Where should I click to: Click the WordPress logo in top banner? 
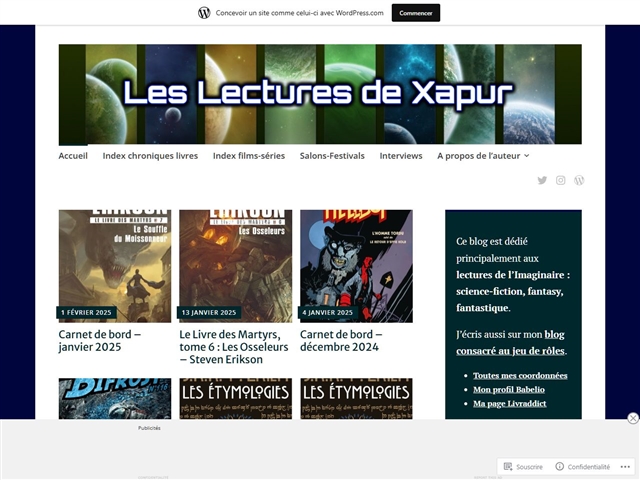(204, 13)
